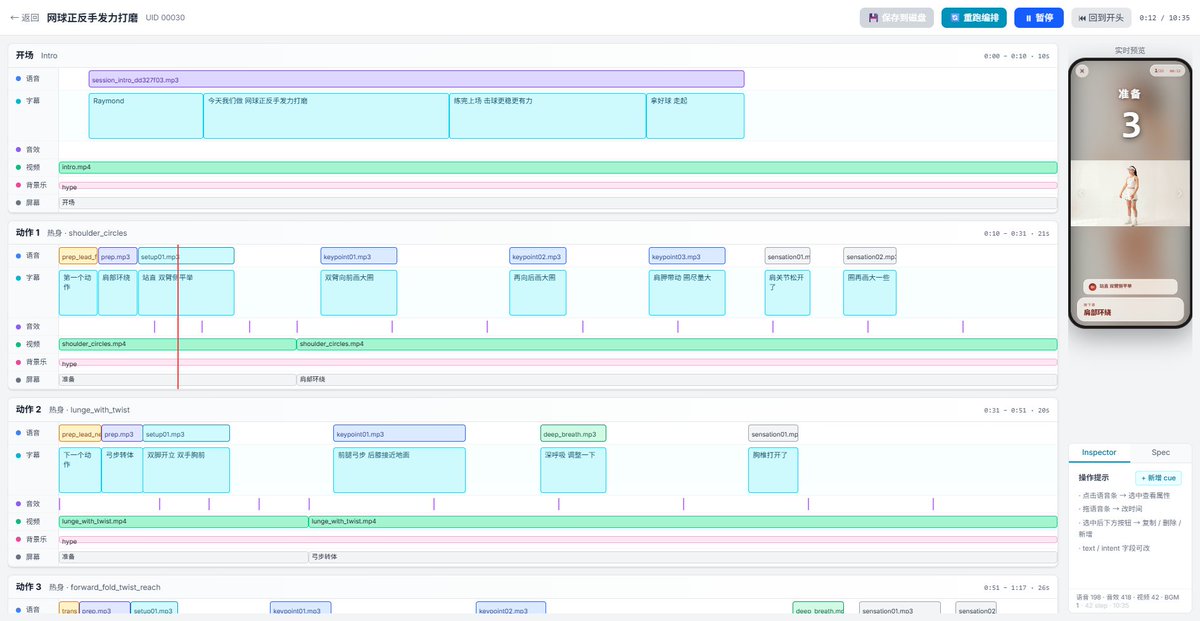
Task: Switch to the Spec tab
Action: (1160, 453)
